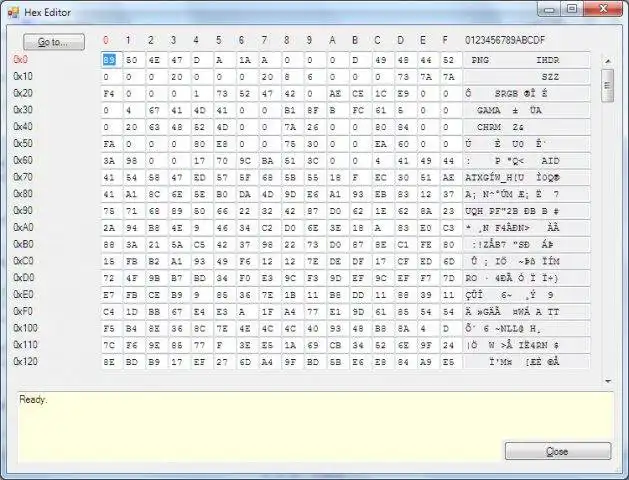Viewport: 629px width, 480px height.
Task: Select hex cell 6 in row 0x10
Action: 312,77
